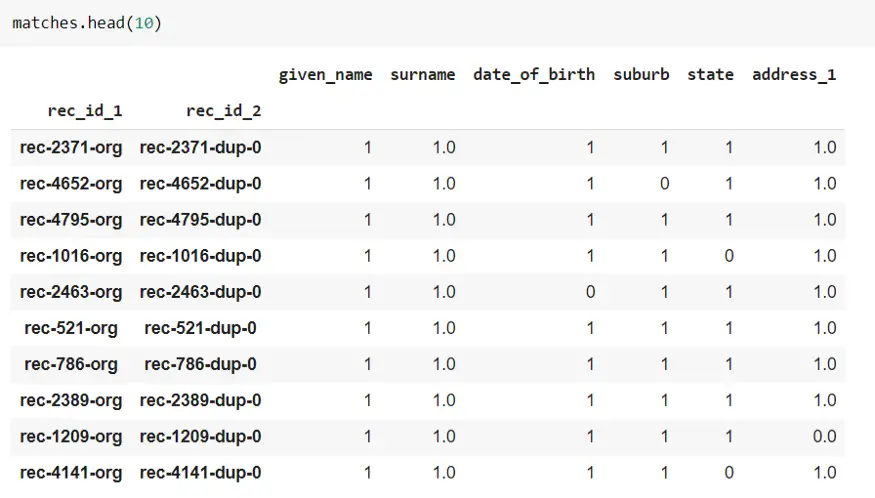The image size is (875, 498).
Task: Click the suburb value 0 for rec-4652
Action: click(x=664, y=184)
